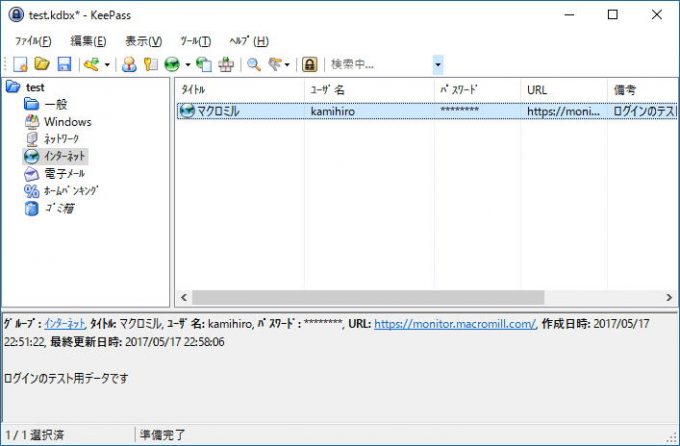Image resolution: width=680 pixels, height=446 pixels.
Task: Save the database with the floppy icon
Action: (x=64, y=64)
